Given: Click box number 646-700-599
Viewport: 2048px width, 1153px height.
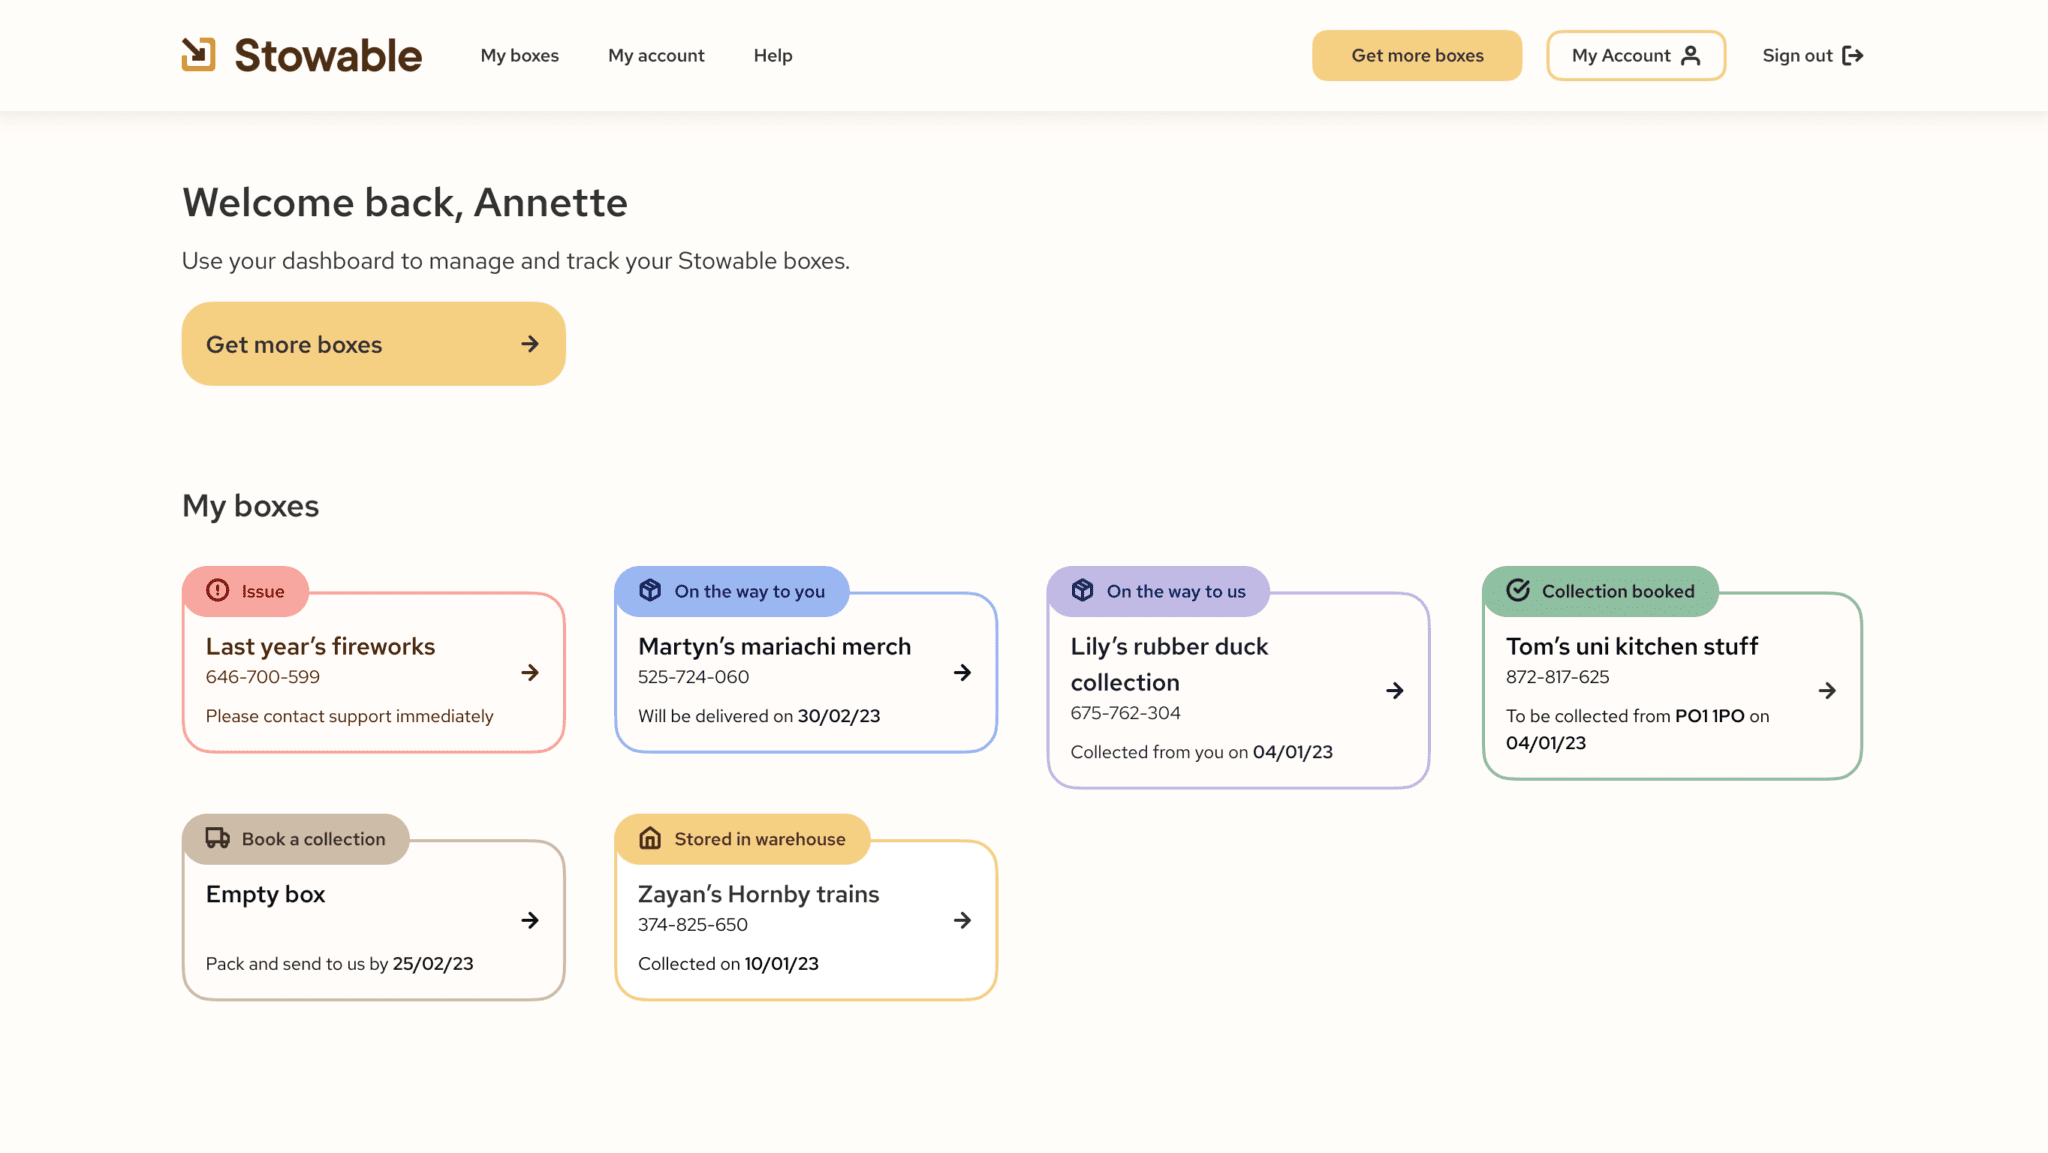Looking at the screenshot, I should point(263,677).
